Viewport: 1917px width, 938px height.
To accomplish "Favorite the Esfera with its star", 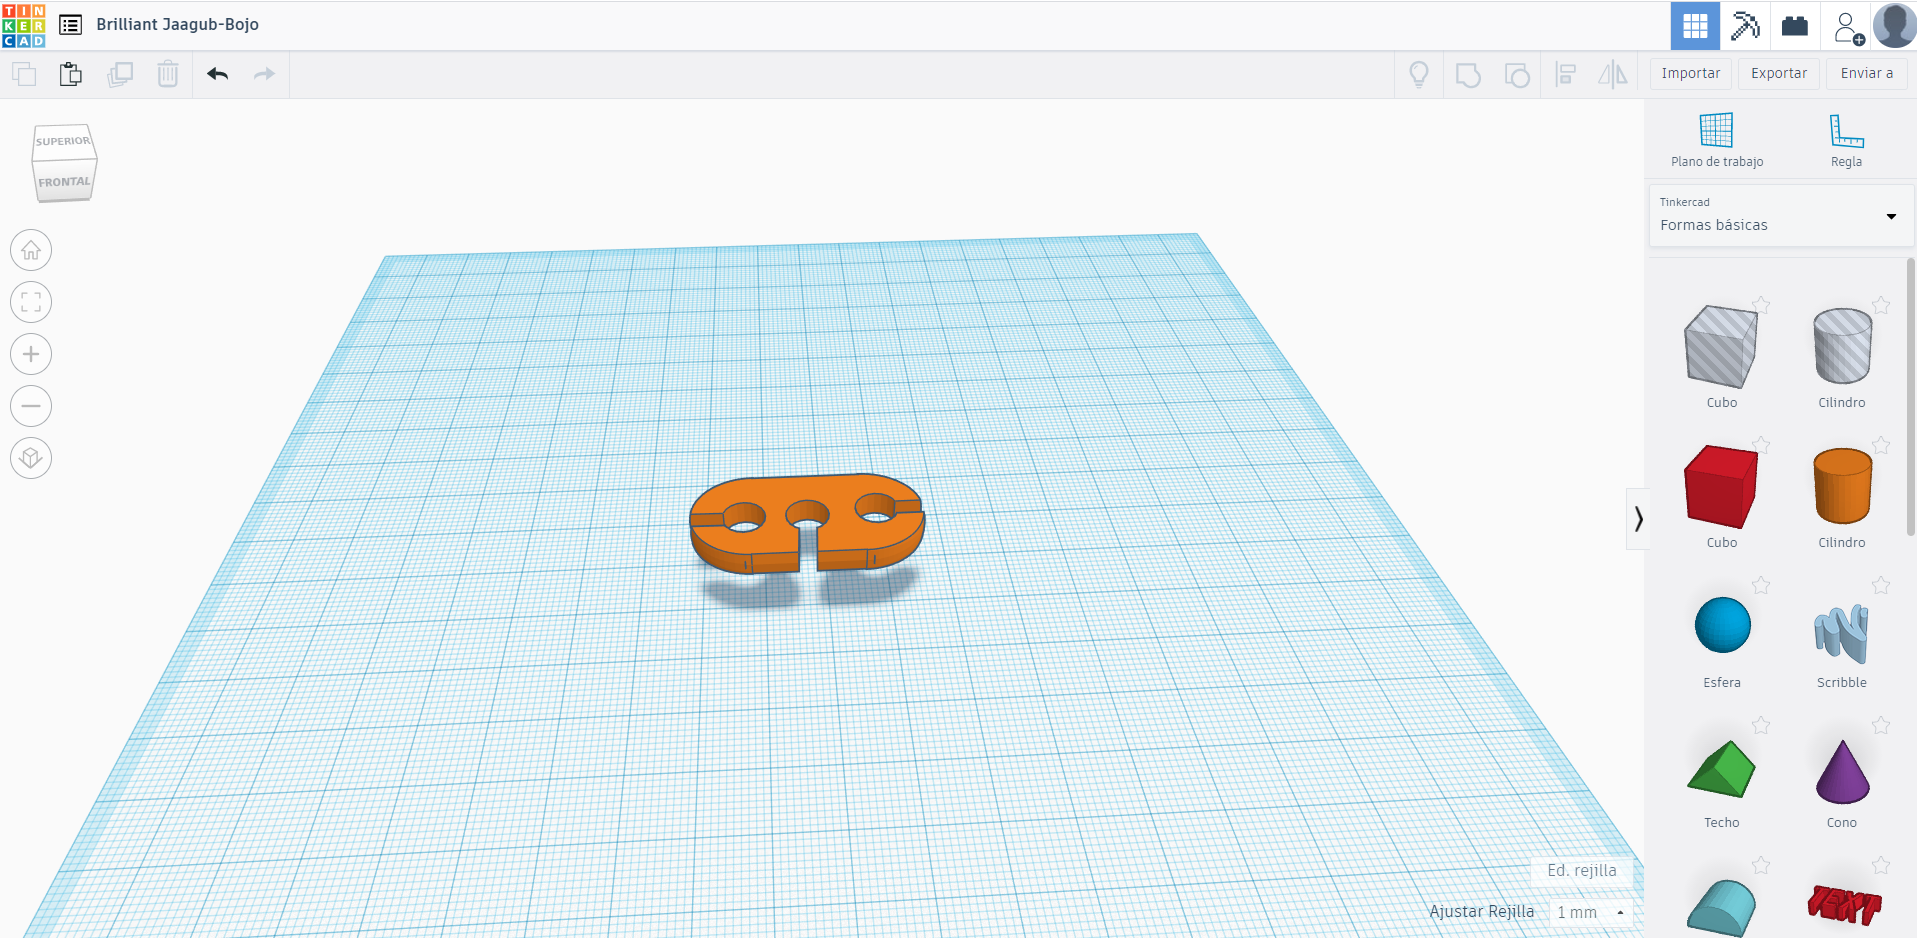I will tap(1761, 585).
